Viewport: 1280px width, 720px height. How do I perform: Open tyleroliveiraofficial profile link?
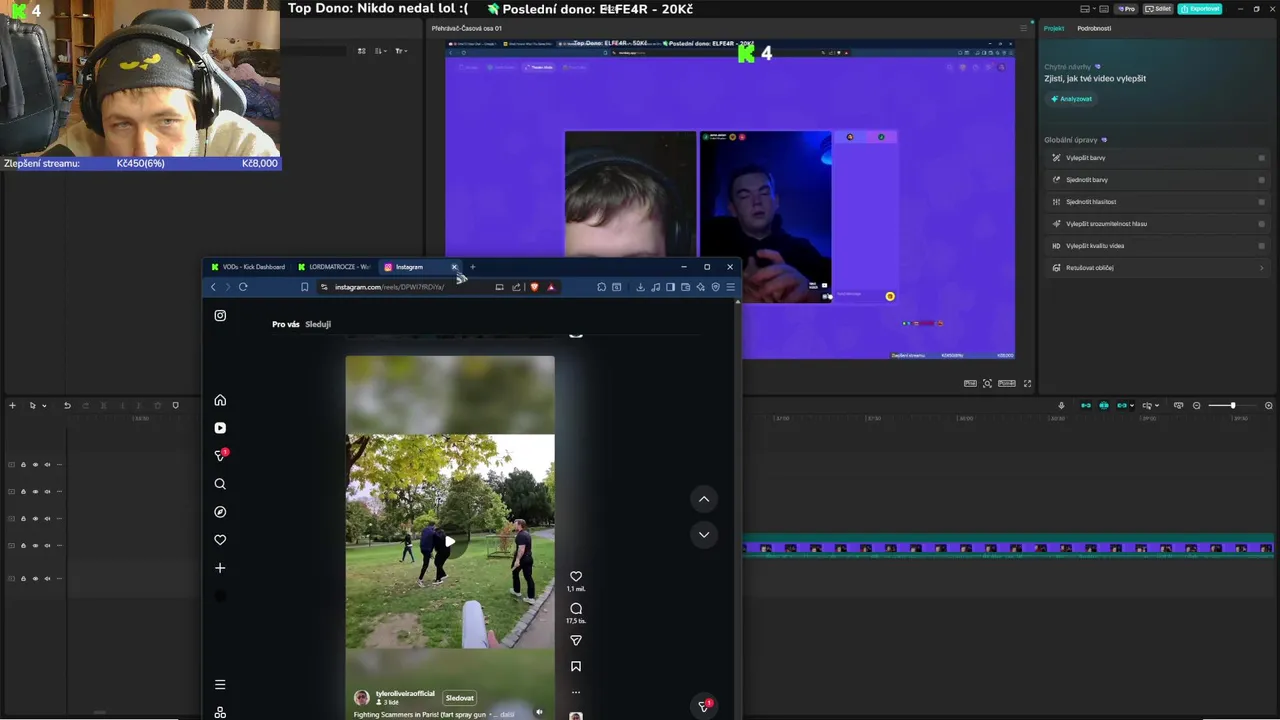[405, 694]
